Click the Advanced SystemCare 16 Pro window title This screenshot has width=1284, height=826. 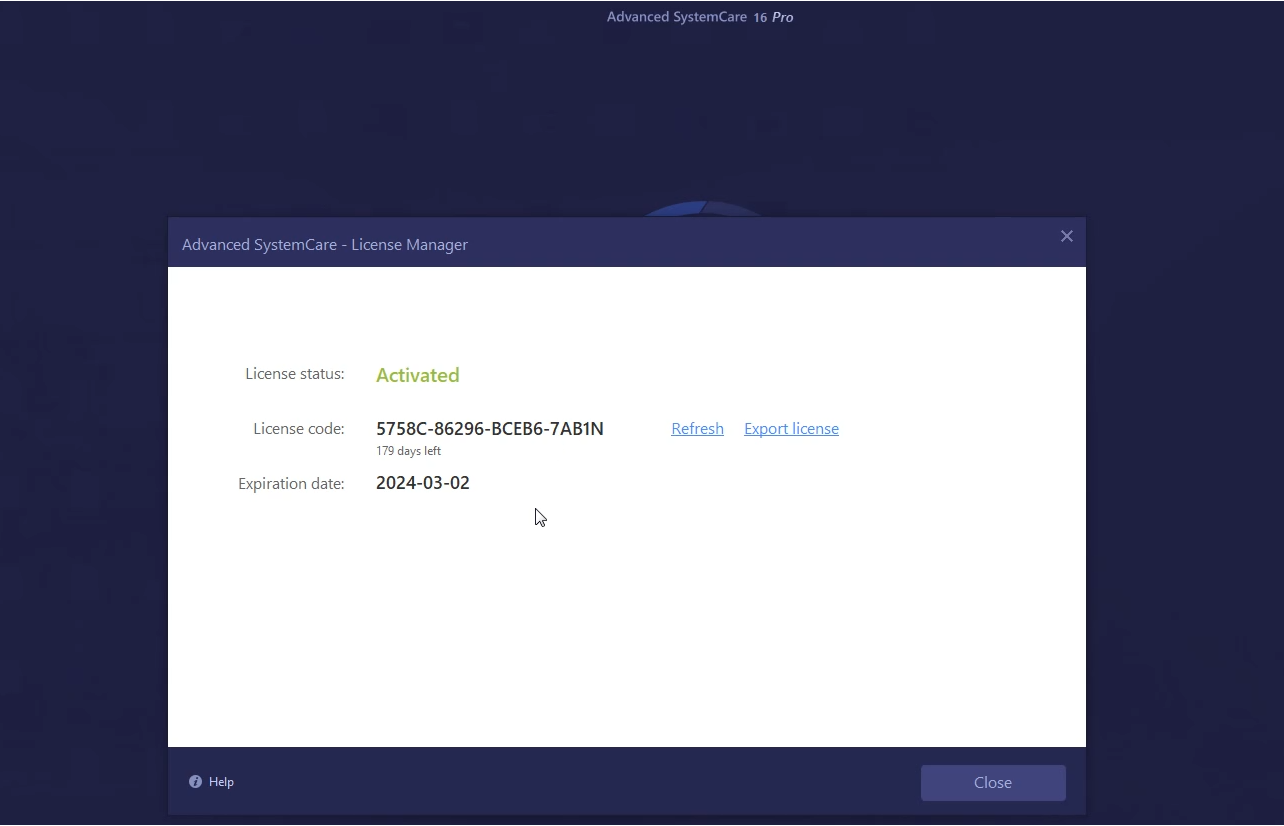pyautogui.click(x=700, y=17)
